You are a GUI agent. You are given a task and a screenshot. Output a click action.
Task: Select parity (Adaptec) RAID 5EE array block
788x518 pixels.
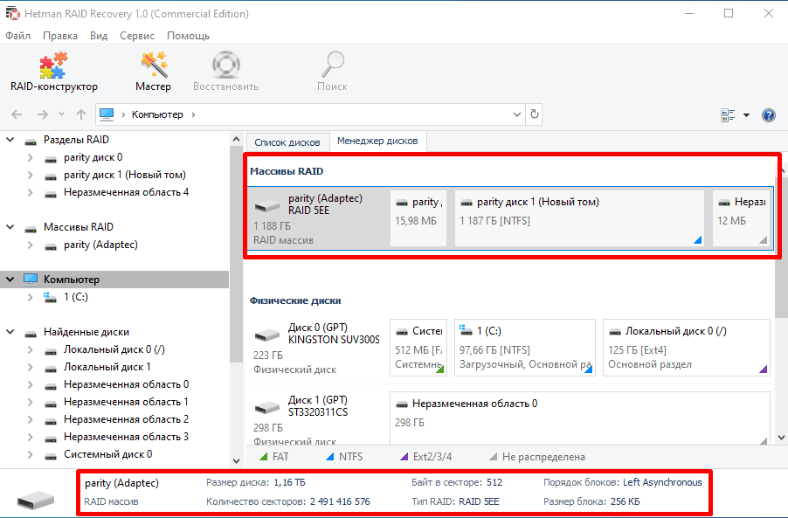click(318, 219)
